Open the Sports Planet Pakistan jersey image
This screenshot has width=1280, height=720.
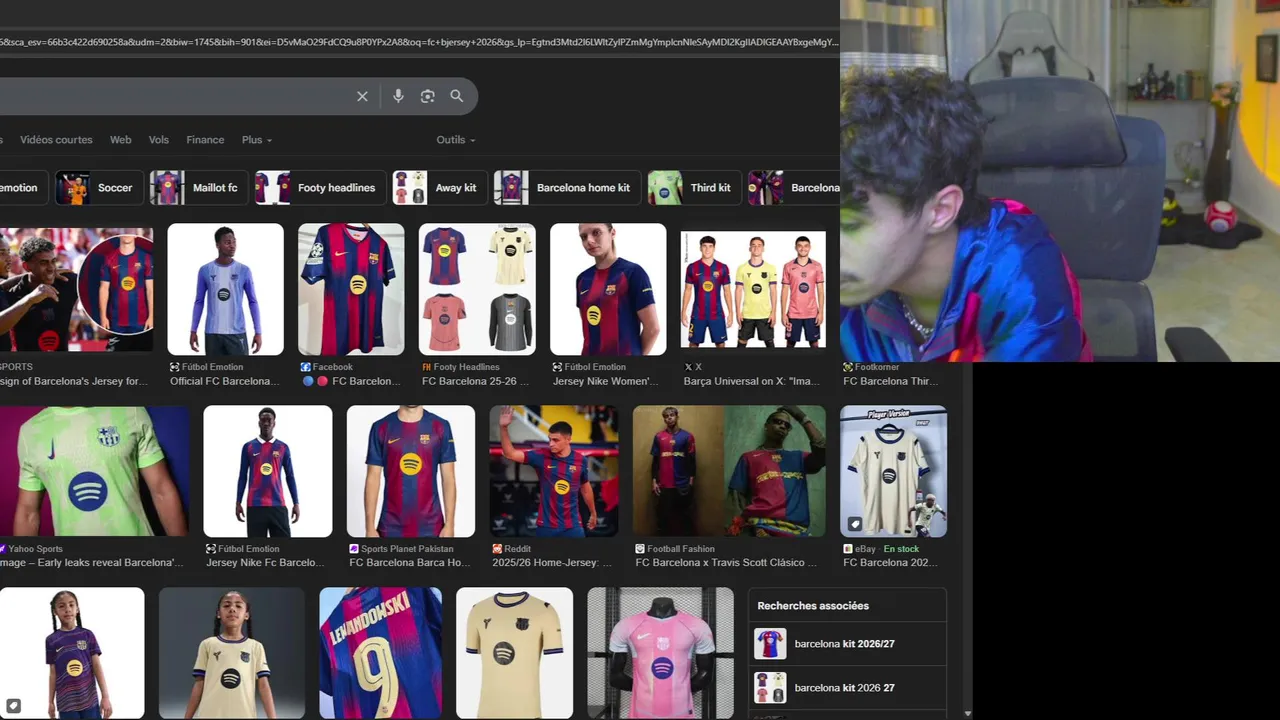411,471
